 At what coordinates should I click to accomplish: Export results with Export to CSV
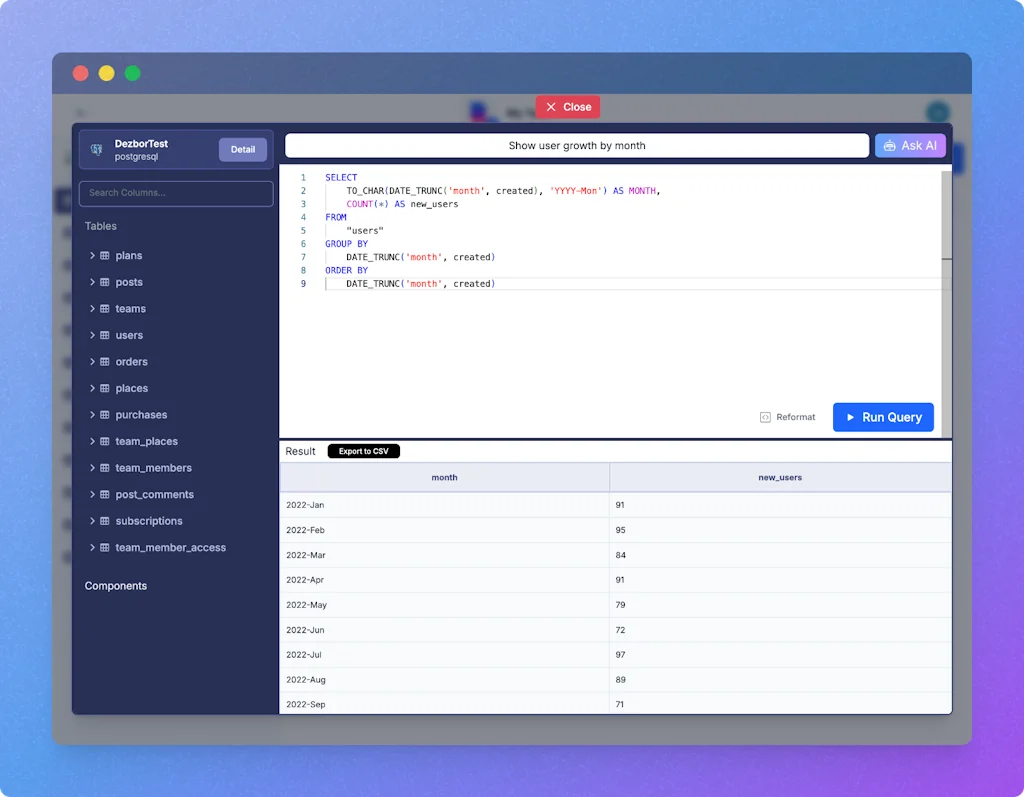[x=363, y=451]
